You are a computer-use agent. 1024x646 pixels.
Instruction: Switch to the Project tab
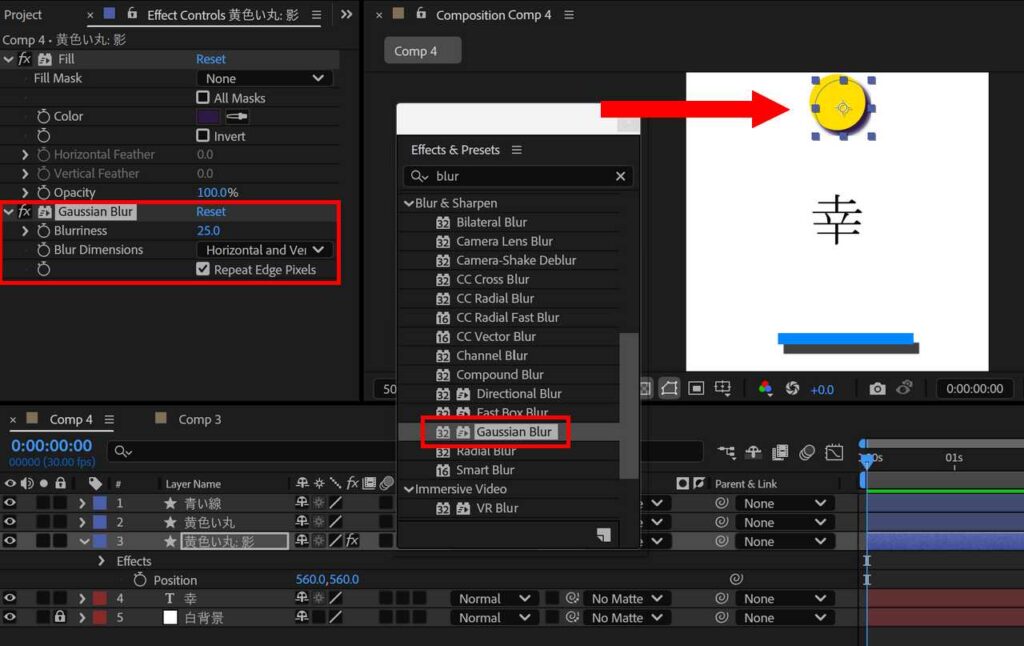(23, 14)
